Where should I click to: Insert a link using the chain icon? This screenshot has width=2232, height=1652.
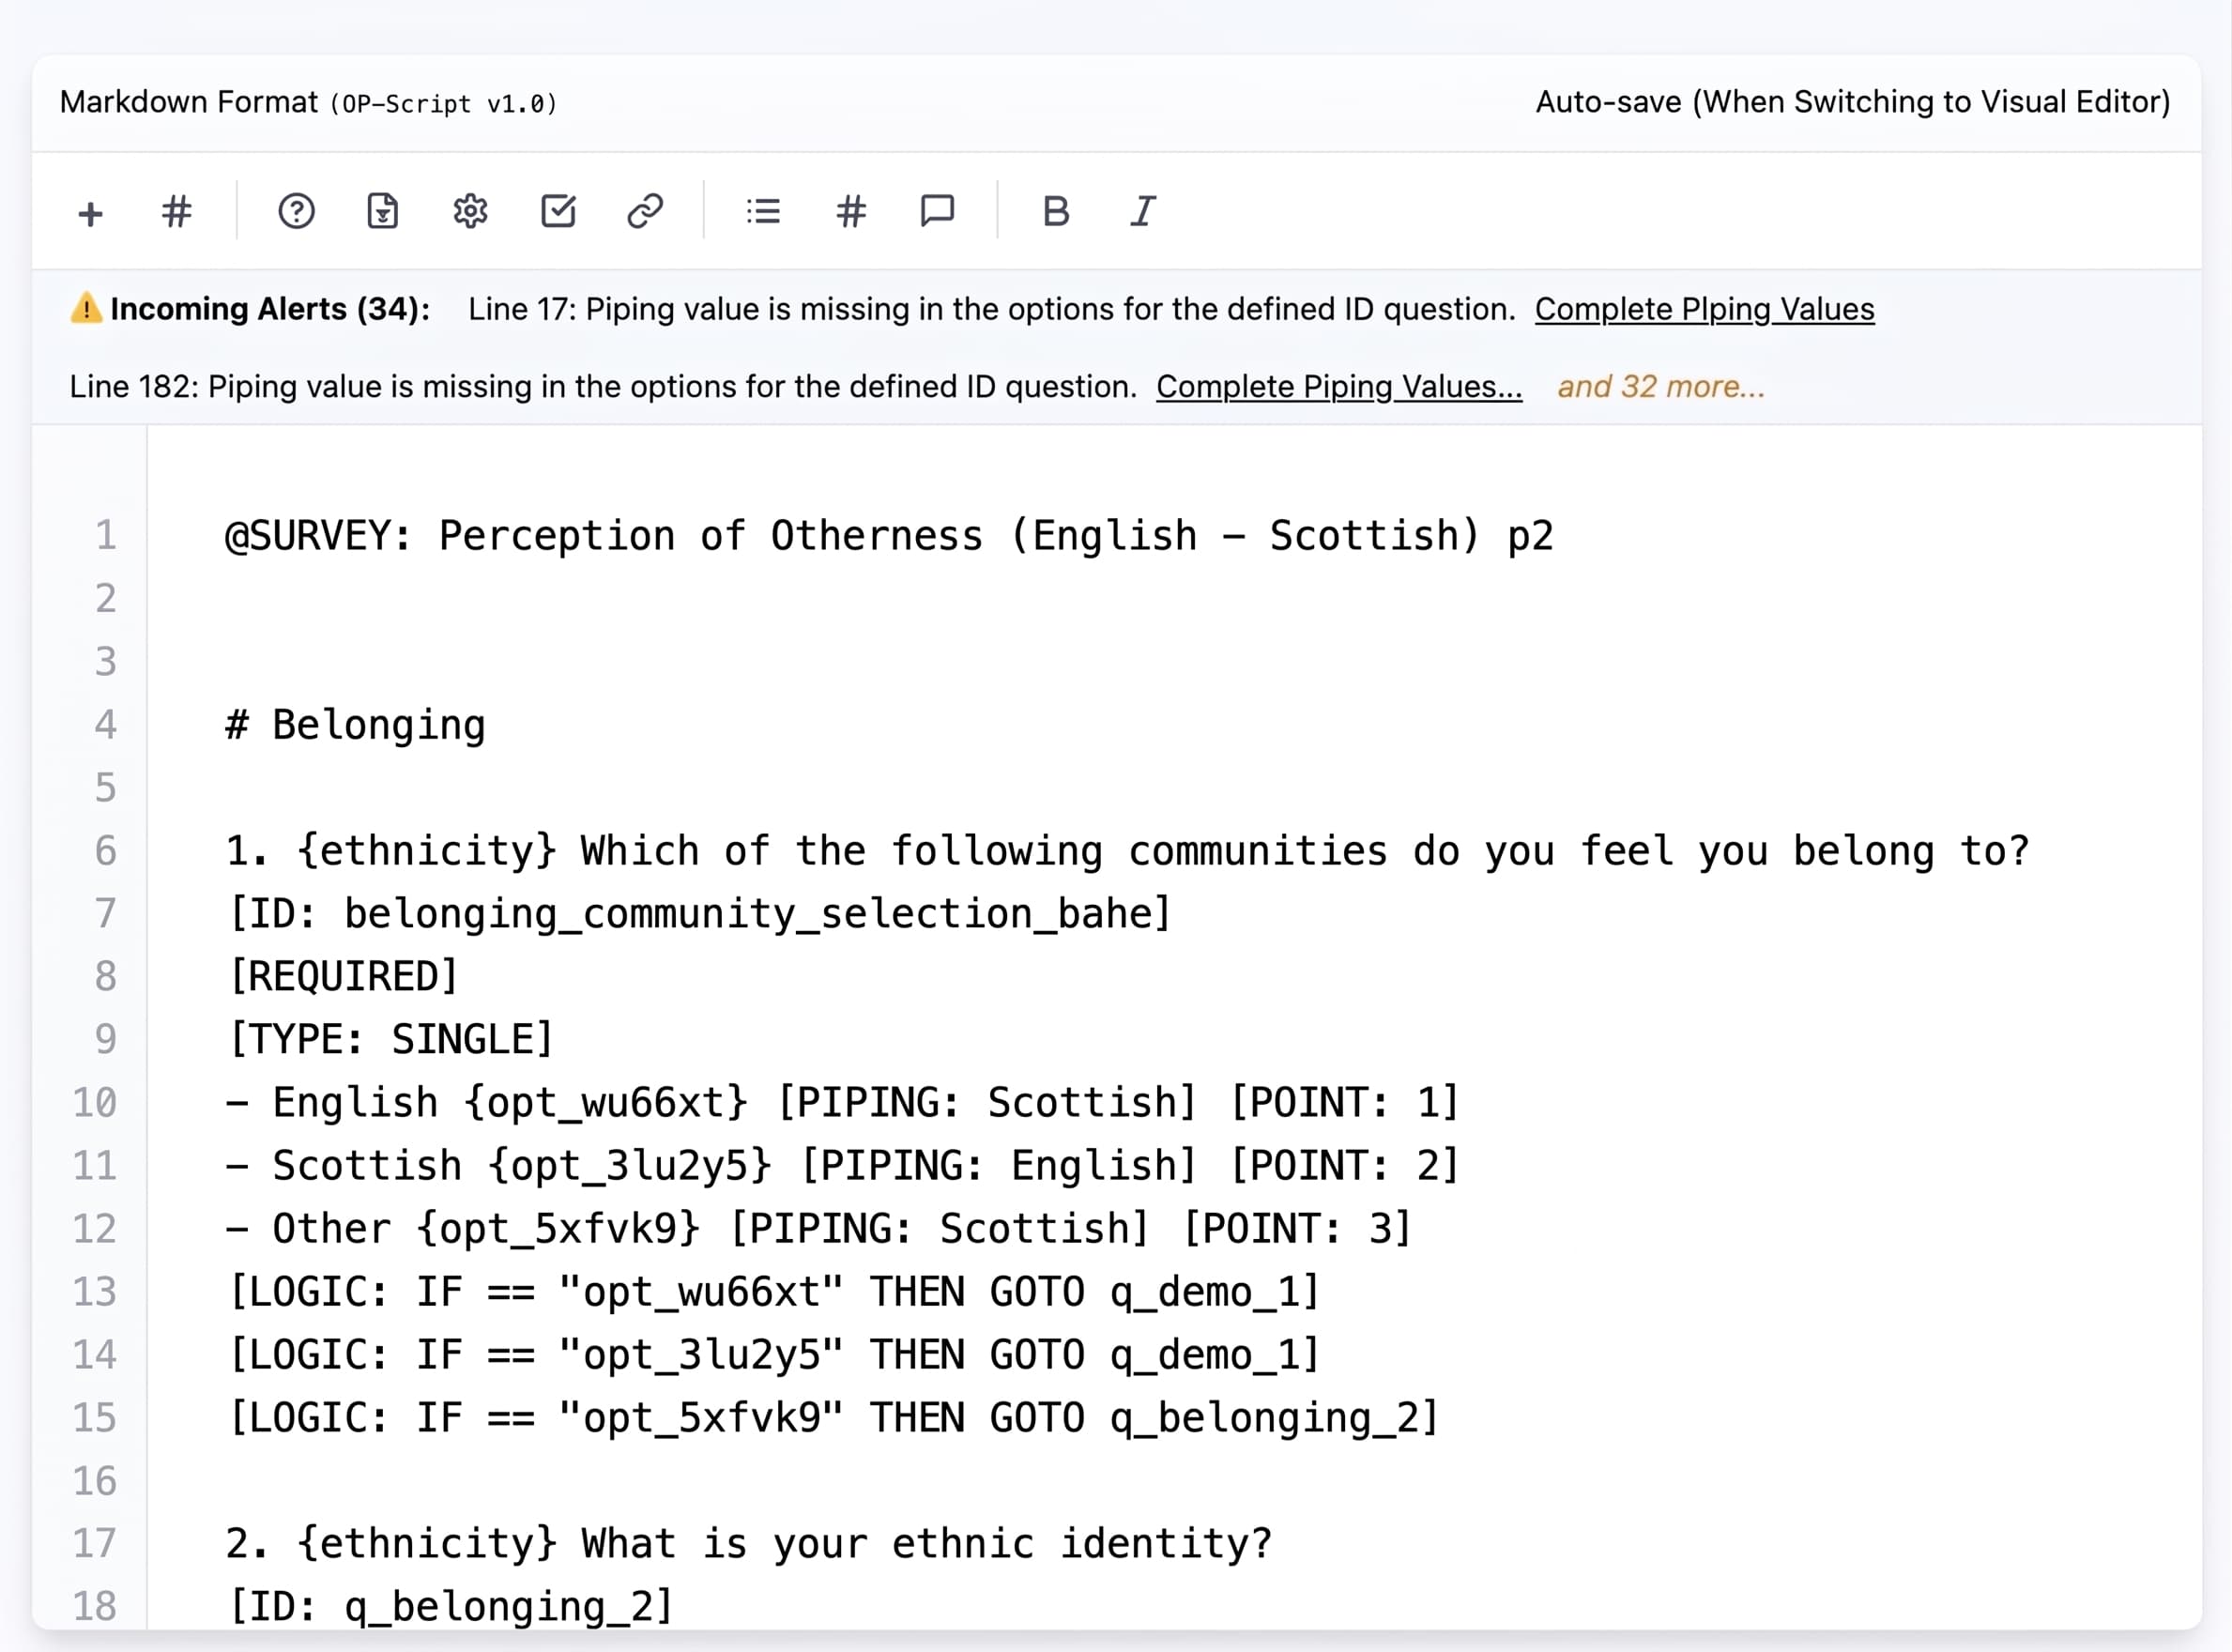point(645,211)
